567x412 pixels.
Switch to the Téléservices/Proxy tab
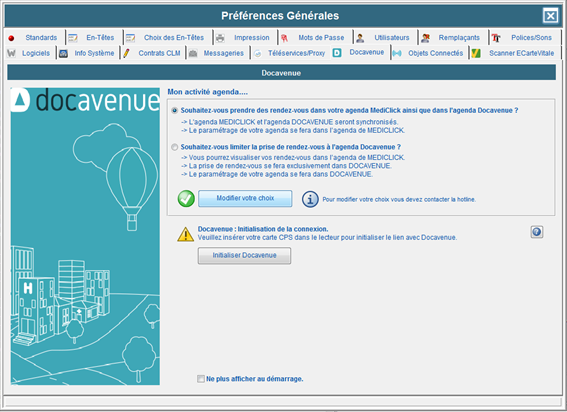(x=296, y=53)
